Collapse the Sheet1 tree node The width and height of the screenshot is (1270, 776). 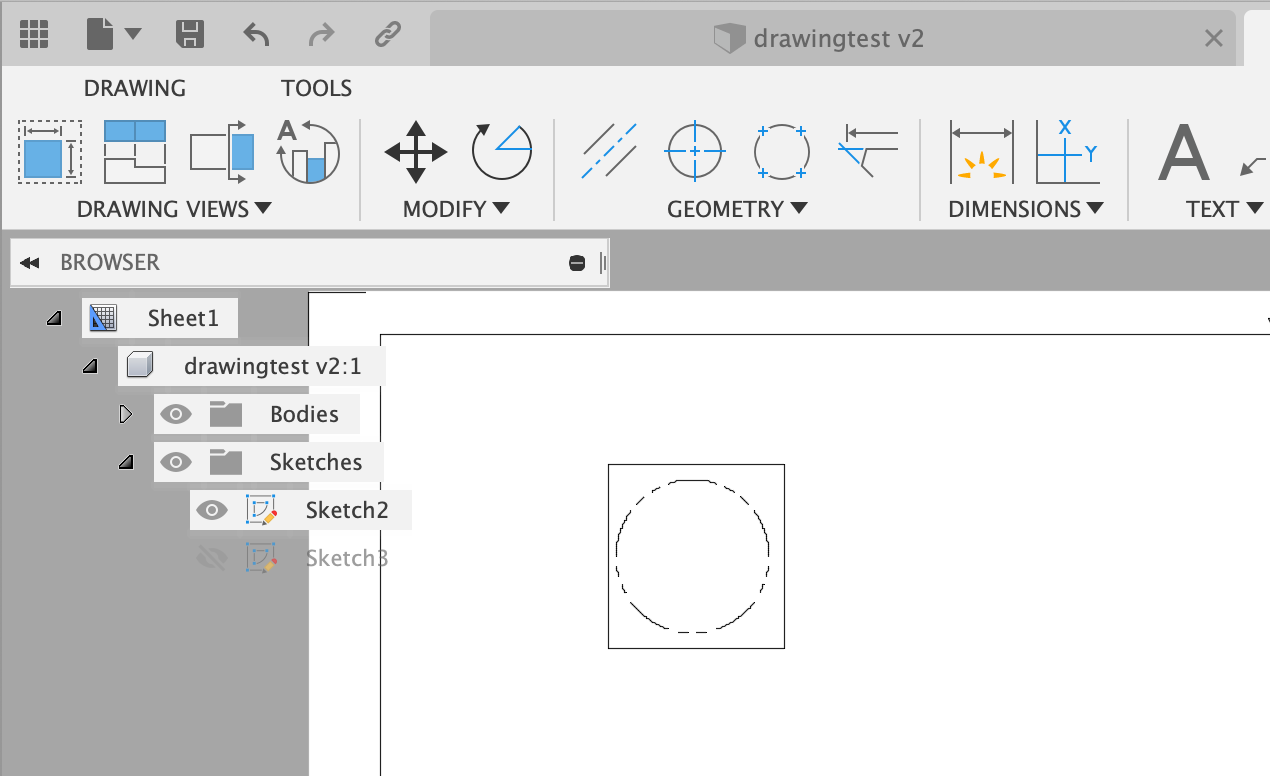click(53, 319)
